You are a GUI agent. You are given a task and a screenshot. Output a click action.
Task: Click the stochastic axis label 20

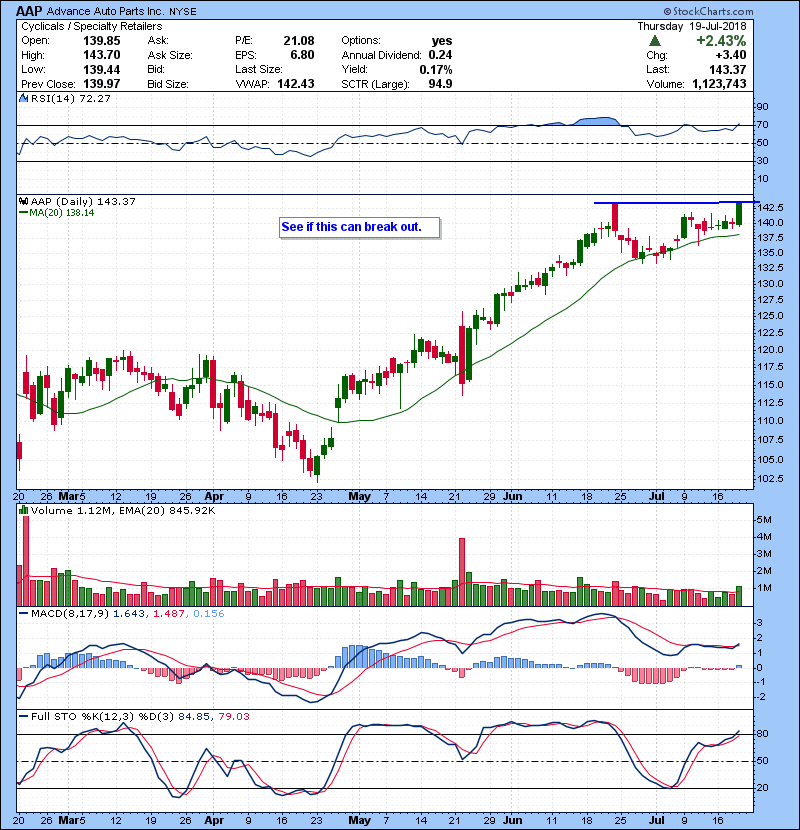click(762, 788)
